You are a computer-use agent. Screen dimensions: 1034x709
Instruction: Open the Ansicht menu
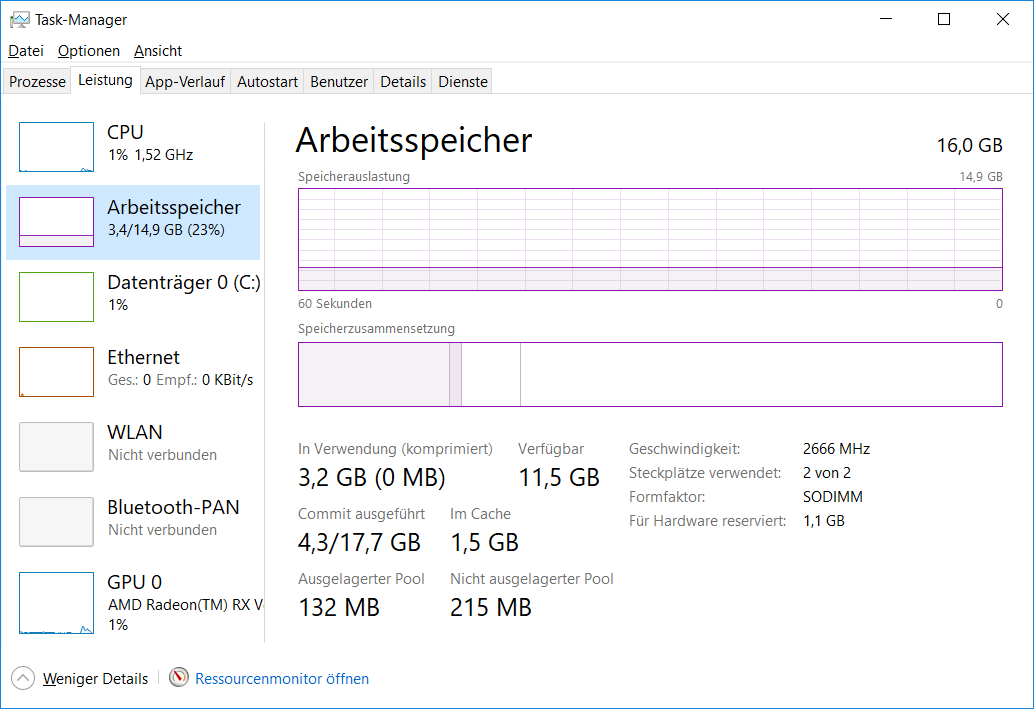click(158, 51)
